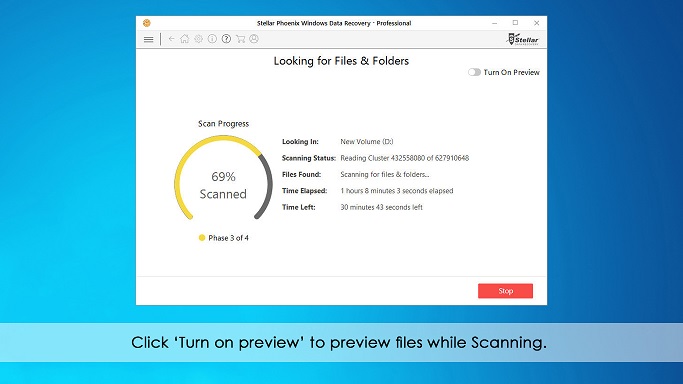Open the hamburger menu in toolbar

(149, 40)
